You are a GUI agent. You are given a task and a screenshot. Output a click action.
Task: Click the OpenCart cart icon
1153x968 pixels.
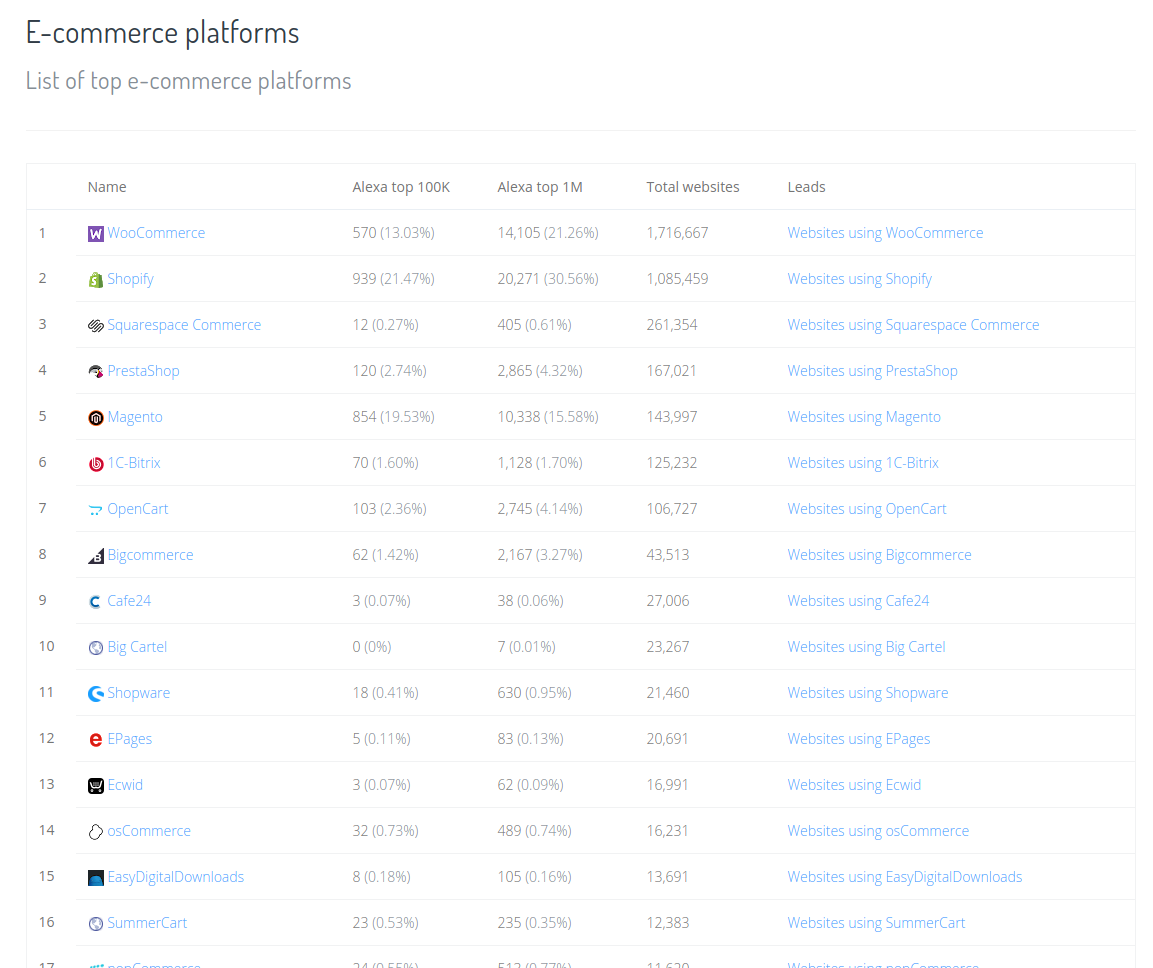(96, 510)
